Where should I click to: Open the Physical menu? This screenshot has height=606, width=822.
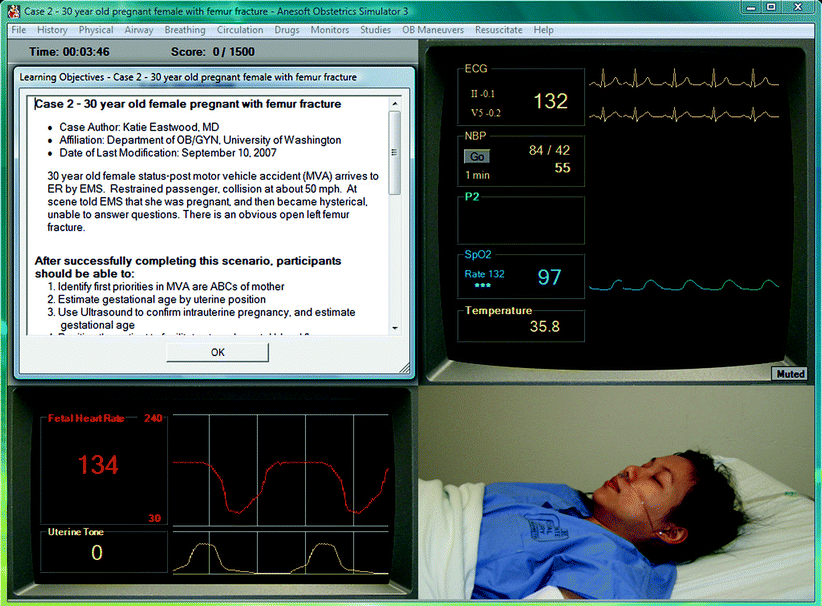[x=97, y=30]
